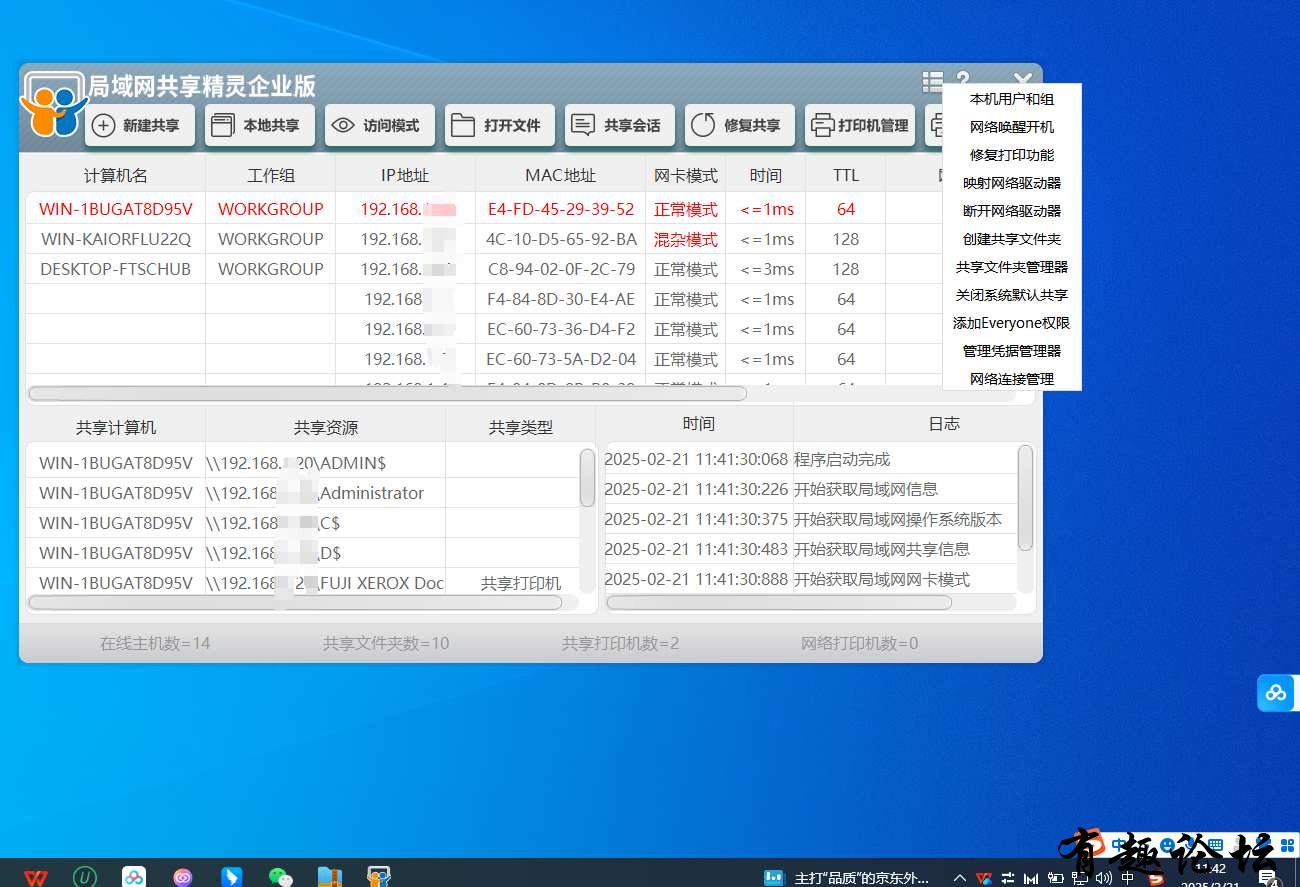
Task: Open the floating Baidu cloud desktop widget
Action: 1277,693
